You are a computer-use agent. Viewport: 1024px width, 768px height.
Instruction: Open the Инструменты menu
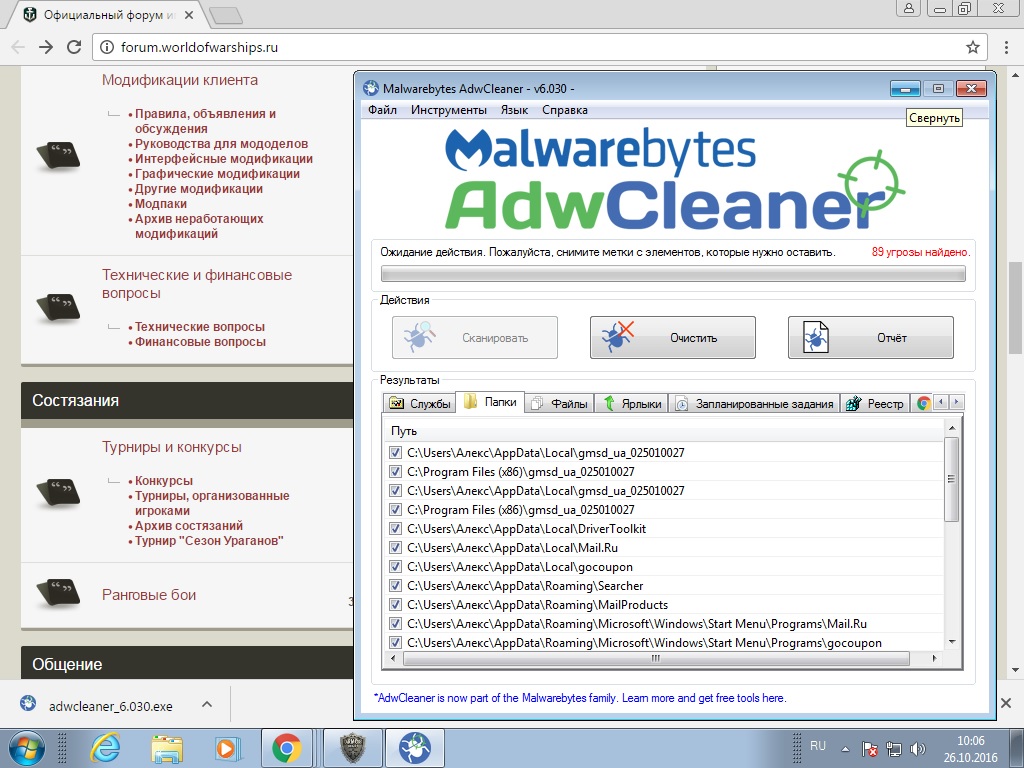click(x=449, y=110)
